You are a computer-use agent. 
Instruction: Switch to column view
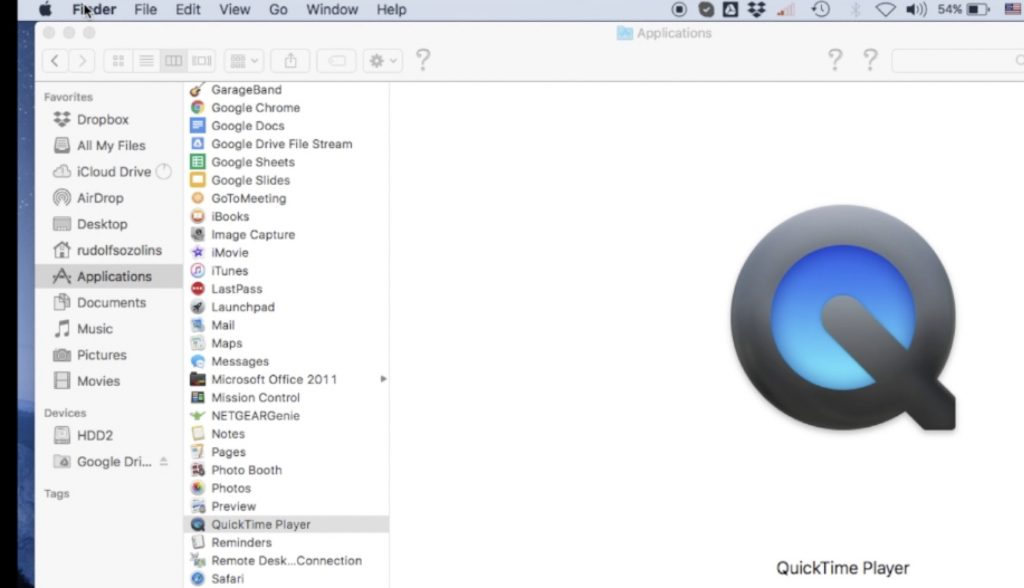tap(174, 61)
